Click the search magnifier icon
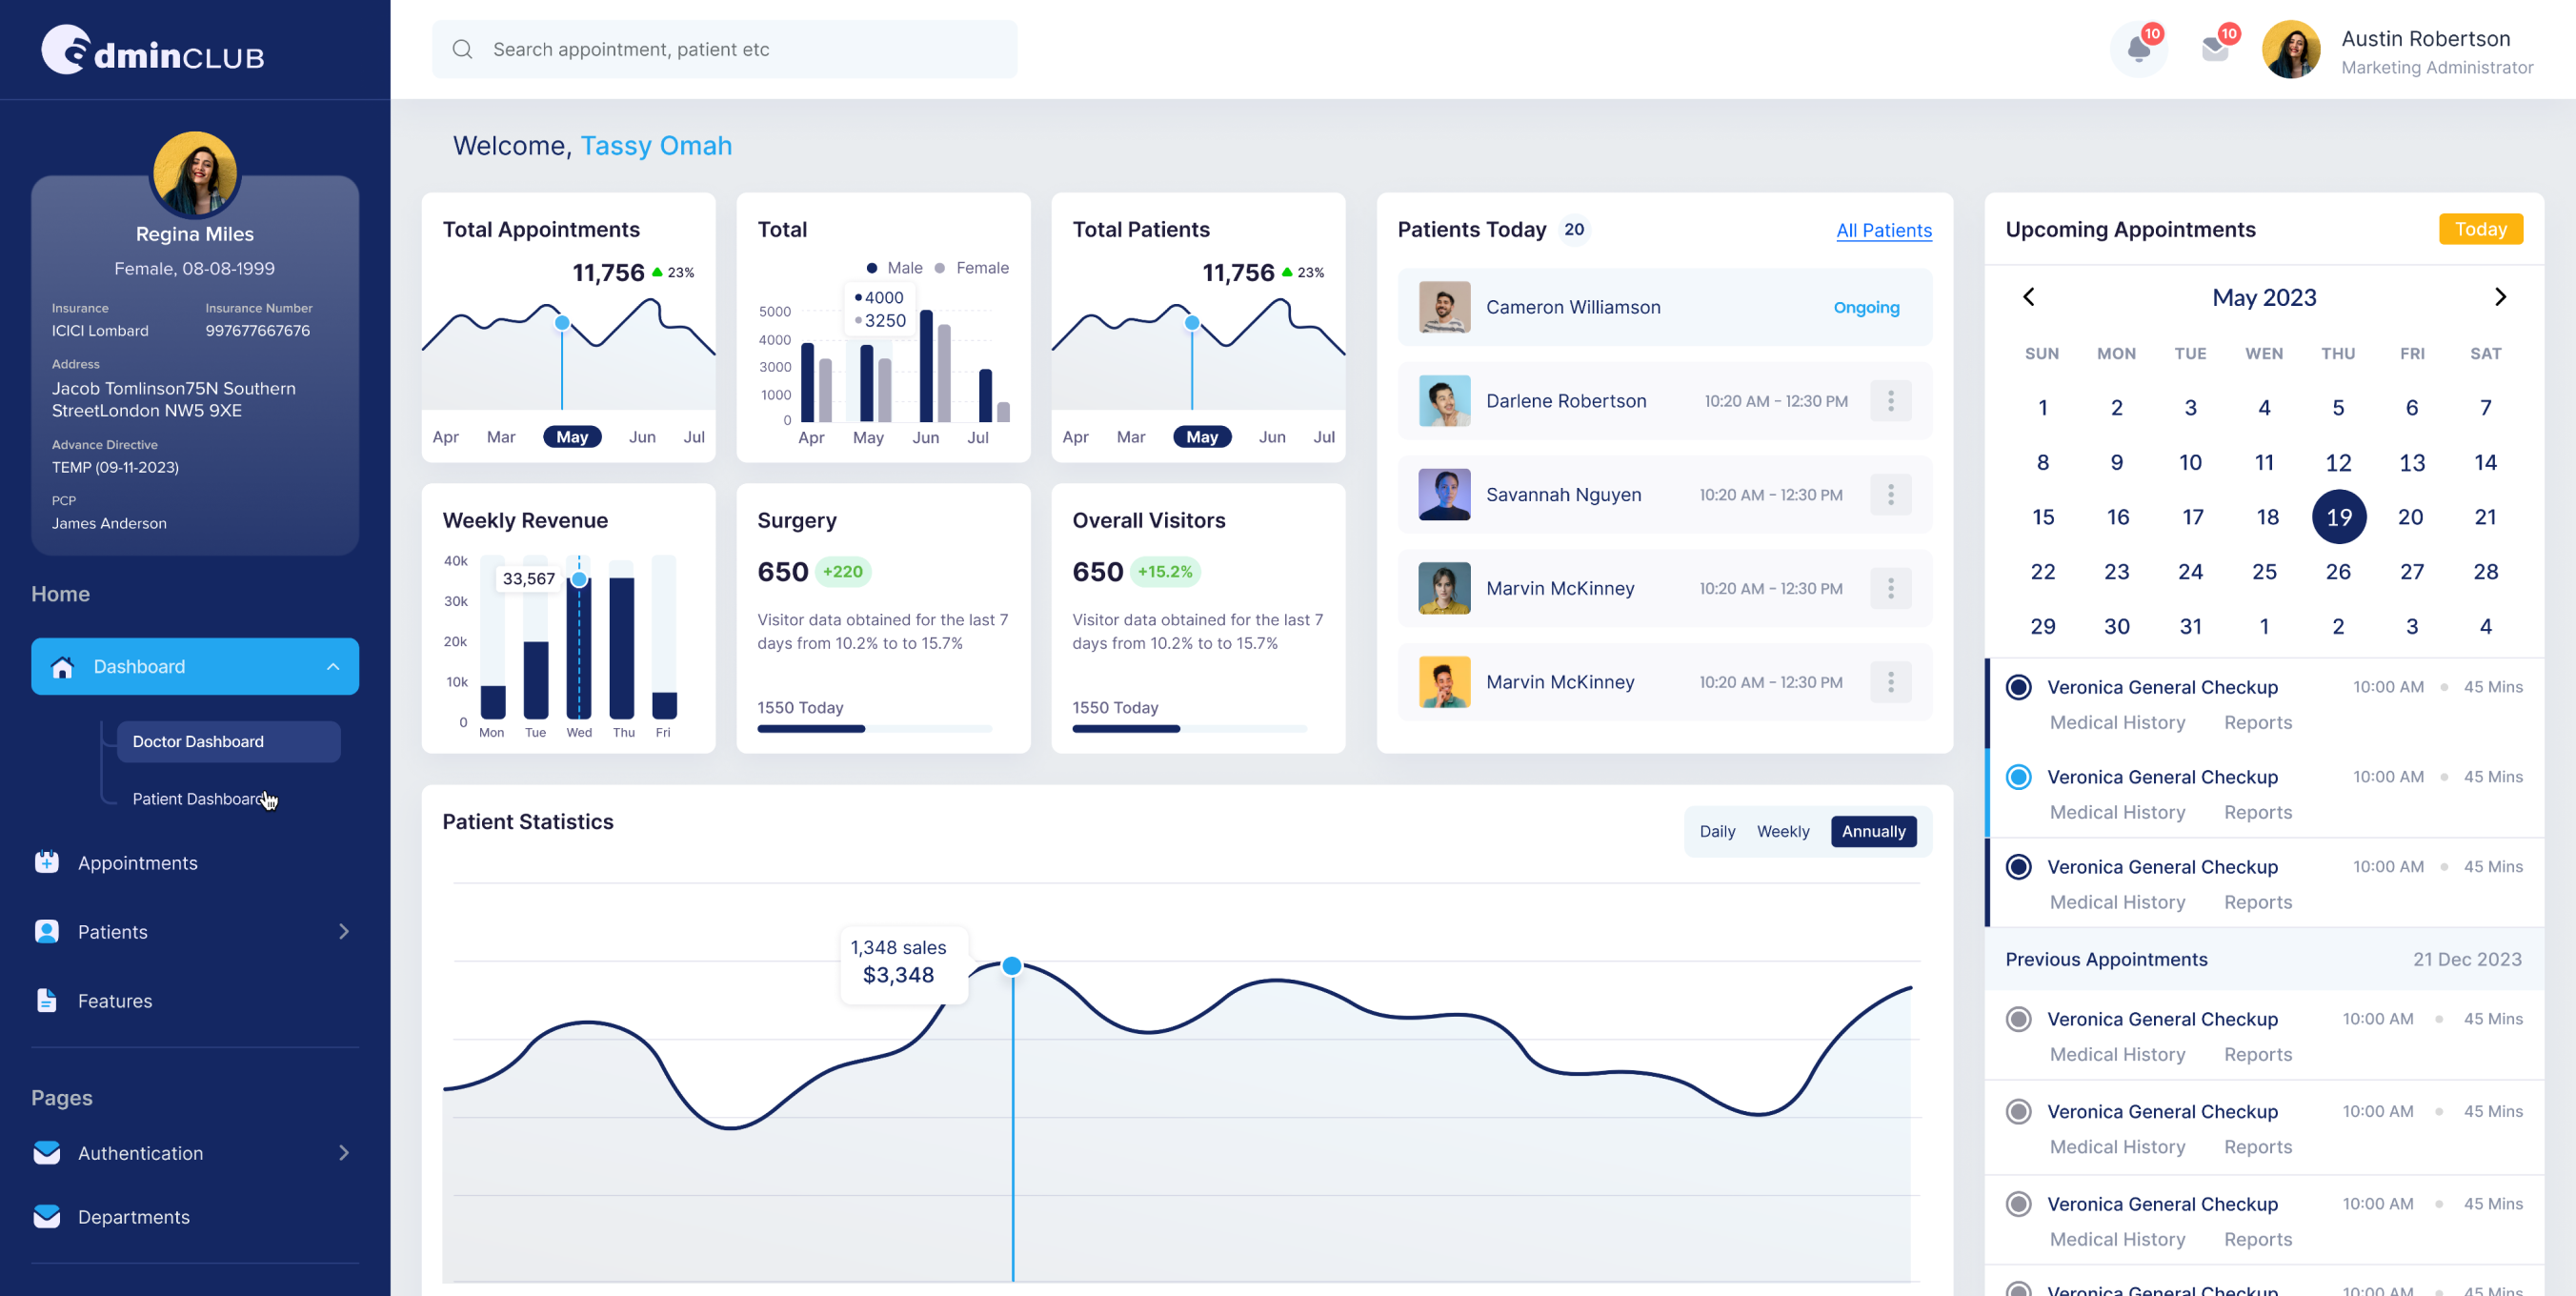2576x1296 pixels. (x=462, y=49)
